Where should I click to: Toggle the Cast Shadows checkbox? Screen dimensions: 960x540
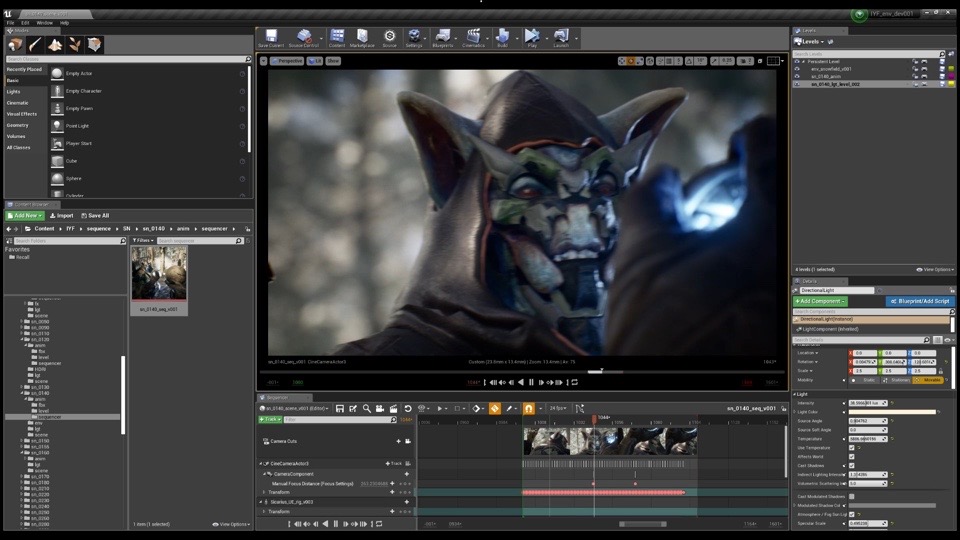pyautogui.click(x=851, y=466)
